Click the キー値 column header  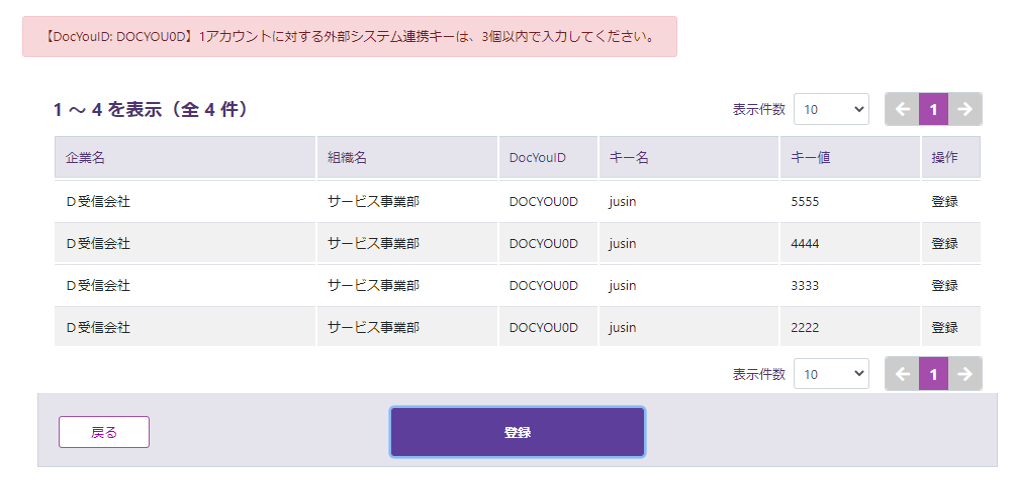point(849,158)
